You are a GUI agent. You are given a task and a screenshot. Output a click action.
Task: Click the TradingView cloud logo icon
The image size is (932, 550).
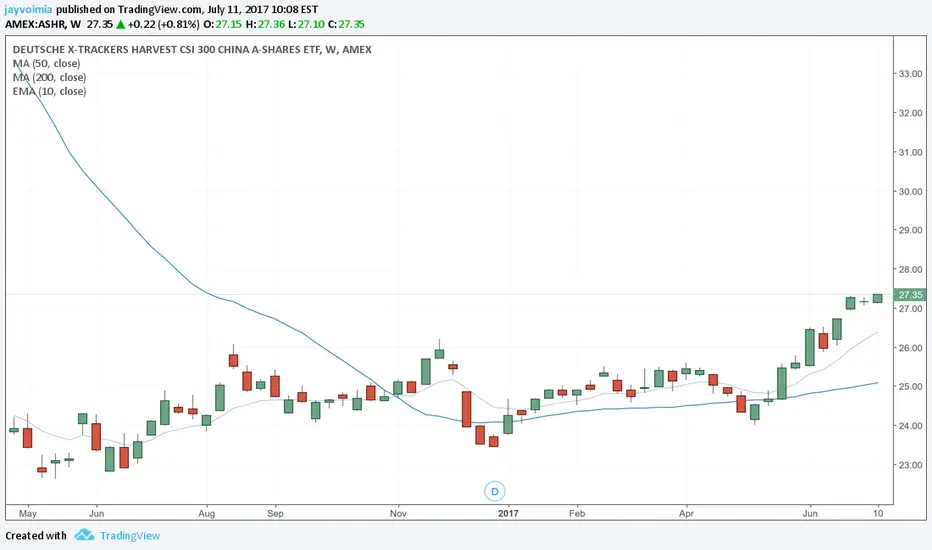coord(84,535)
